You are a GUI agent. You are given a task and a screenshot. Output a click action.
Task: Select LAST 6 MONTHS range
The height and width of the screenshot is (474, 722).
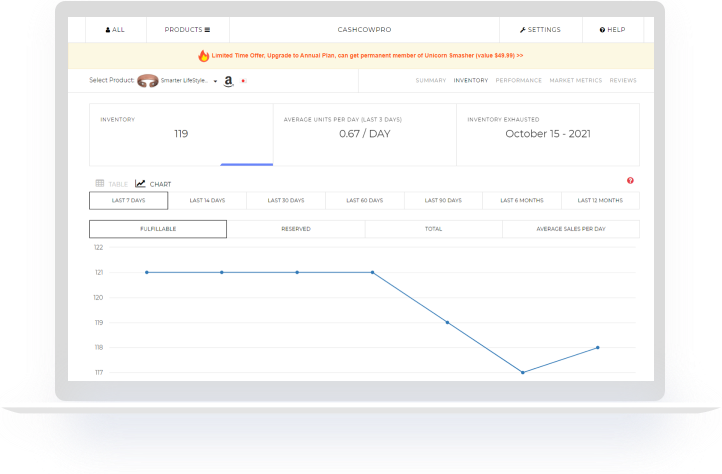[x=522, y=200]
